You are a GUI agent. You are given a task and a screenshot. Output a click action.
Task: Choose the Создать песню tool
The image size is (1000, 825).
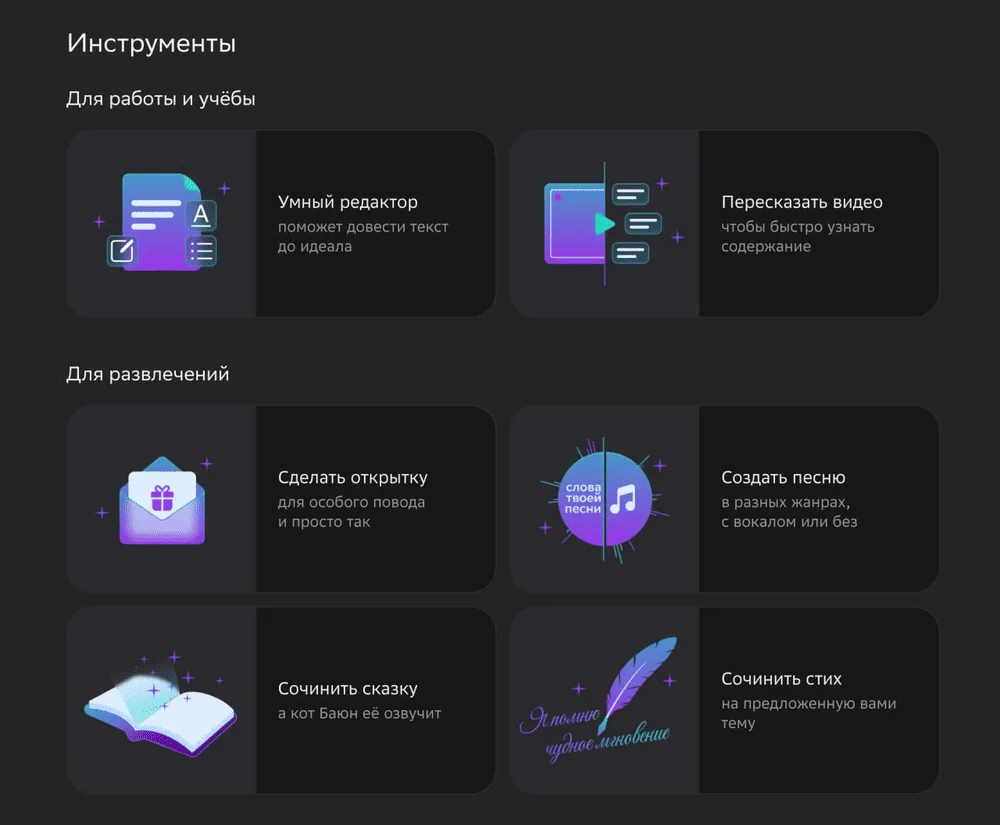pos(783,478)
